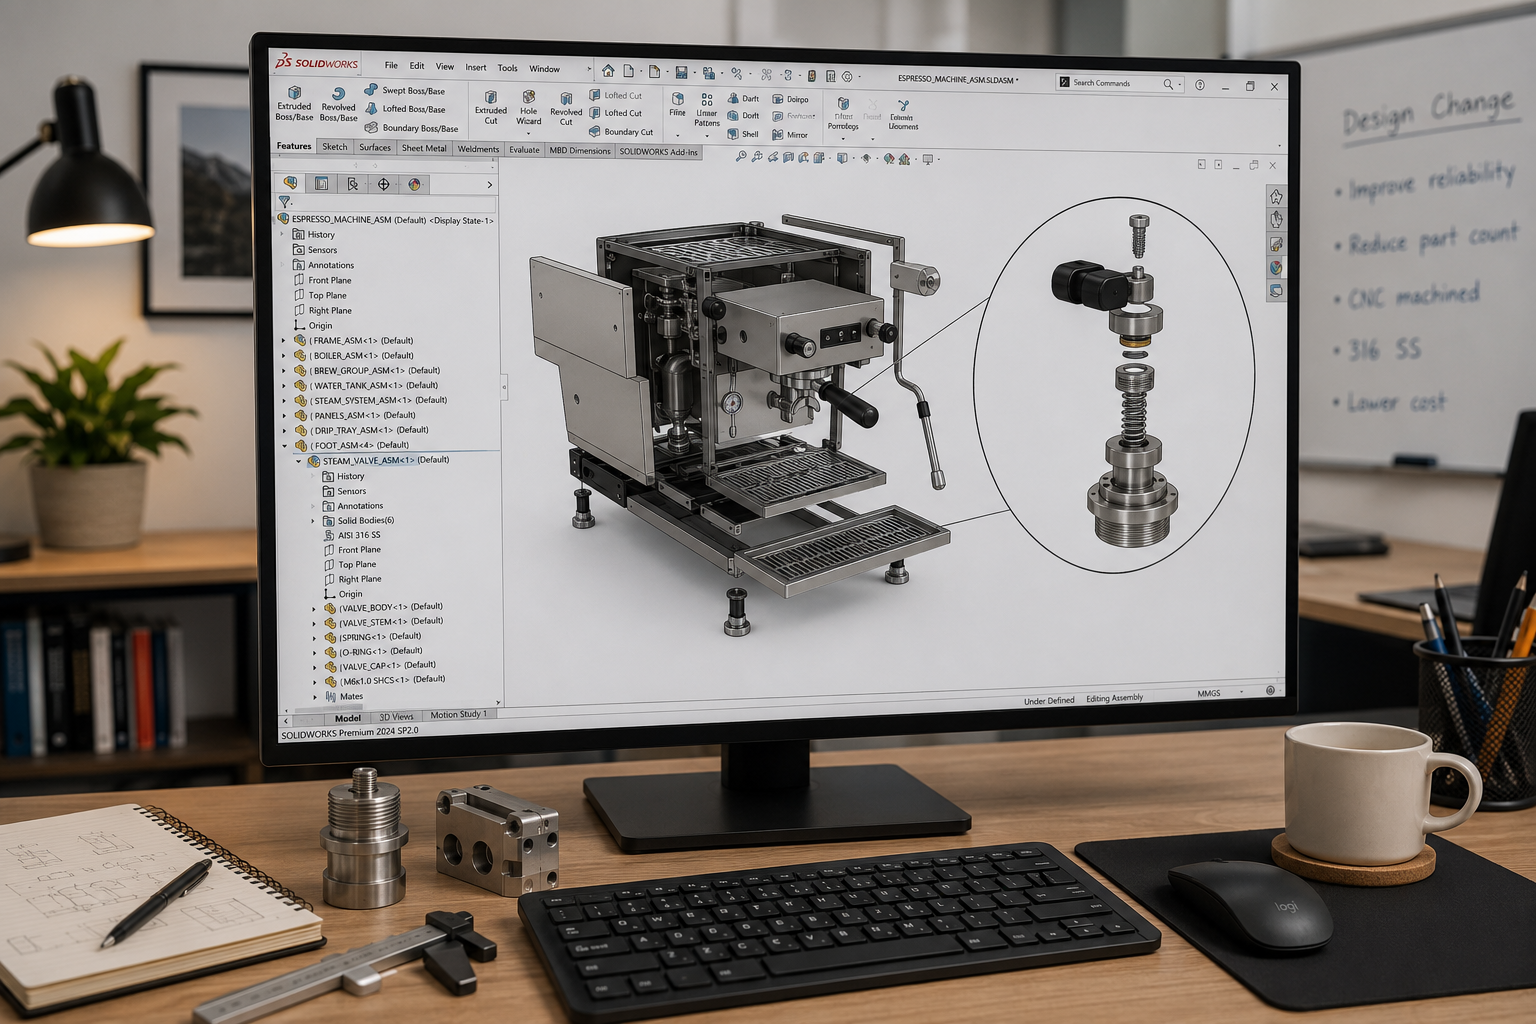Open the Hole Wizard tool
The height and width of the screenshot is (1024, 1536).
tap(528, 108)
